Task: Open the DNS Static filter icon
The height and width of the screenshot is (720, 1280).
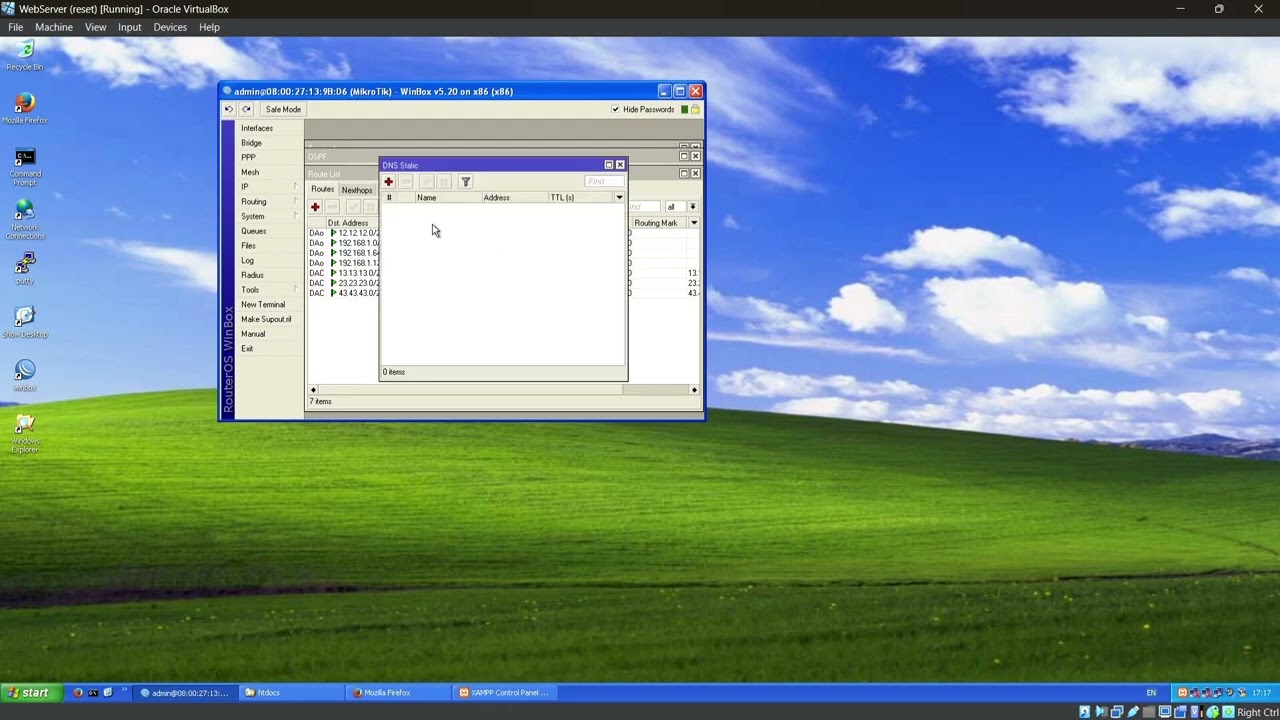Action: click(x=465, y=182)
